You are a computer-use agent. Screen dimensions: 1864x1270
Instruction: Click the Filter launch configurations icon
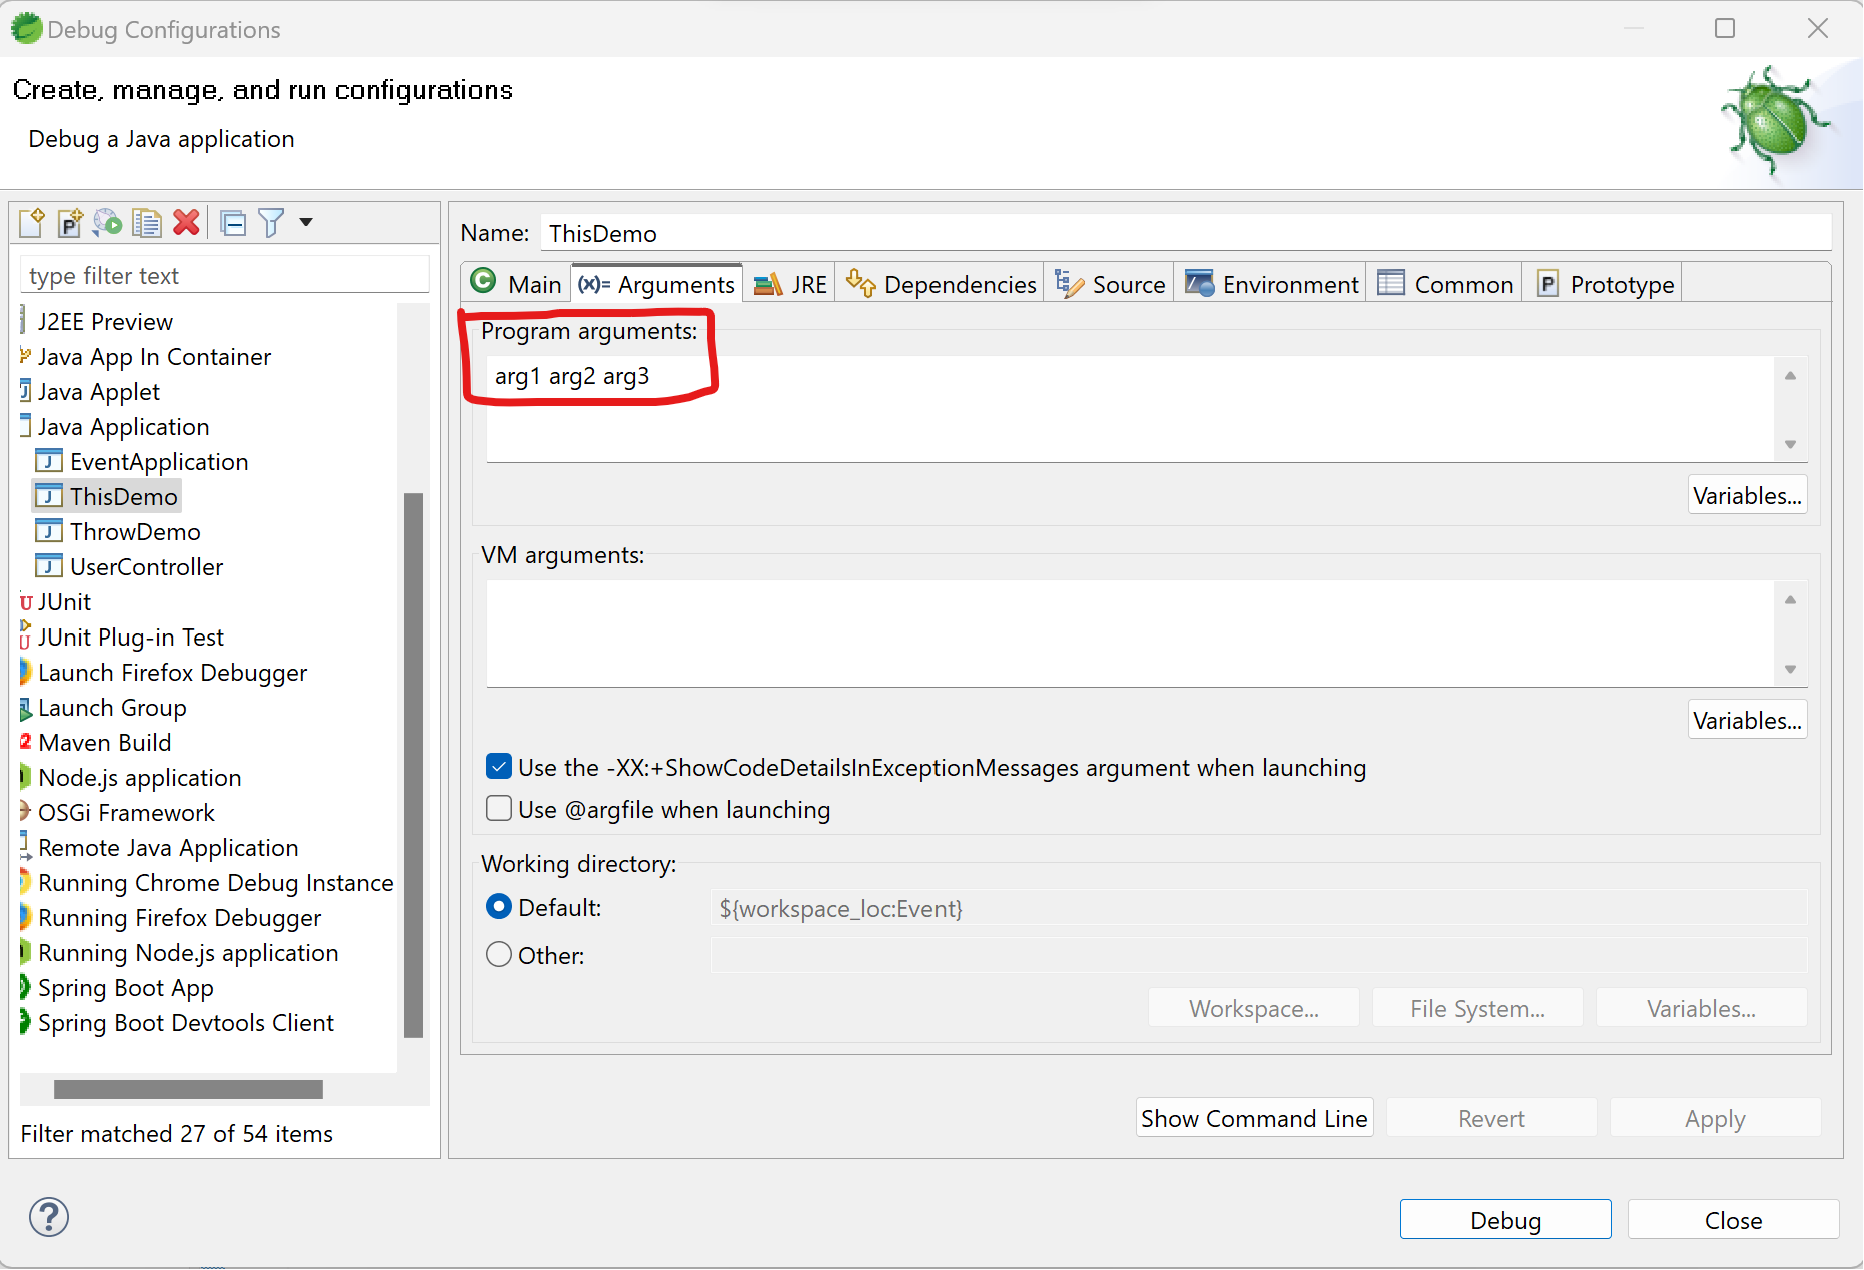click(271, 222)
